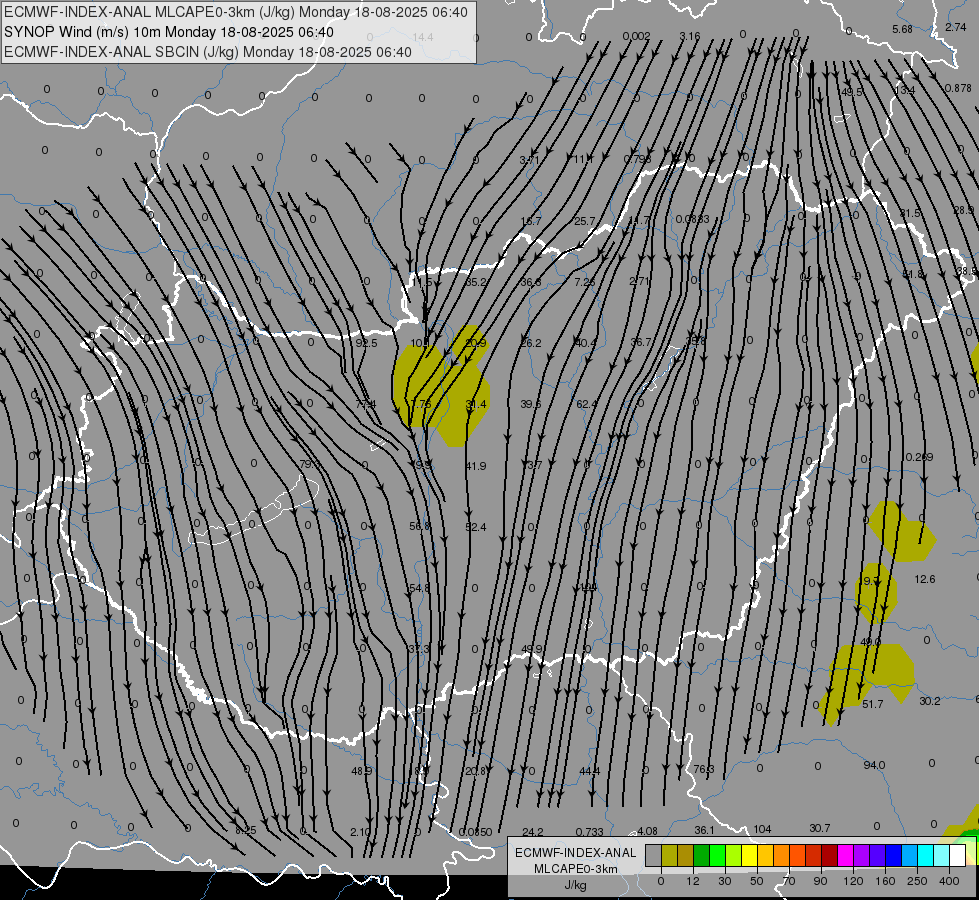Image resolution: width=979 pixels, height=900 pixels.
Task: Click the map value 6.25
Action: pos(245,830)
